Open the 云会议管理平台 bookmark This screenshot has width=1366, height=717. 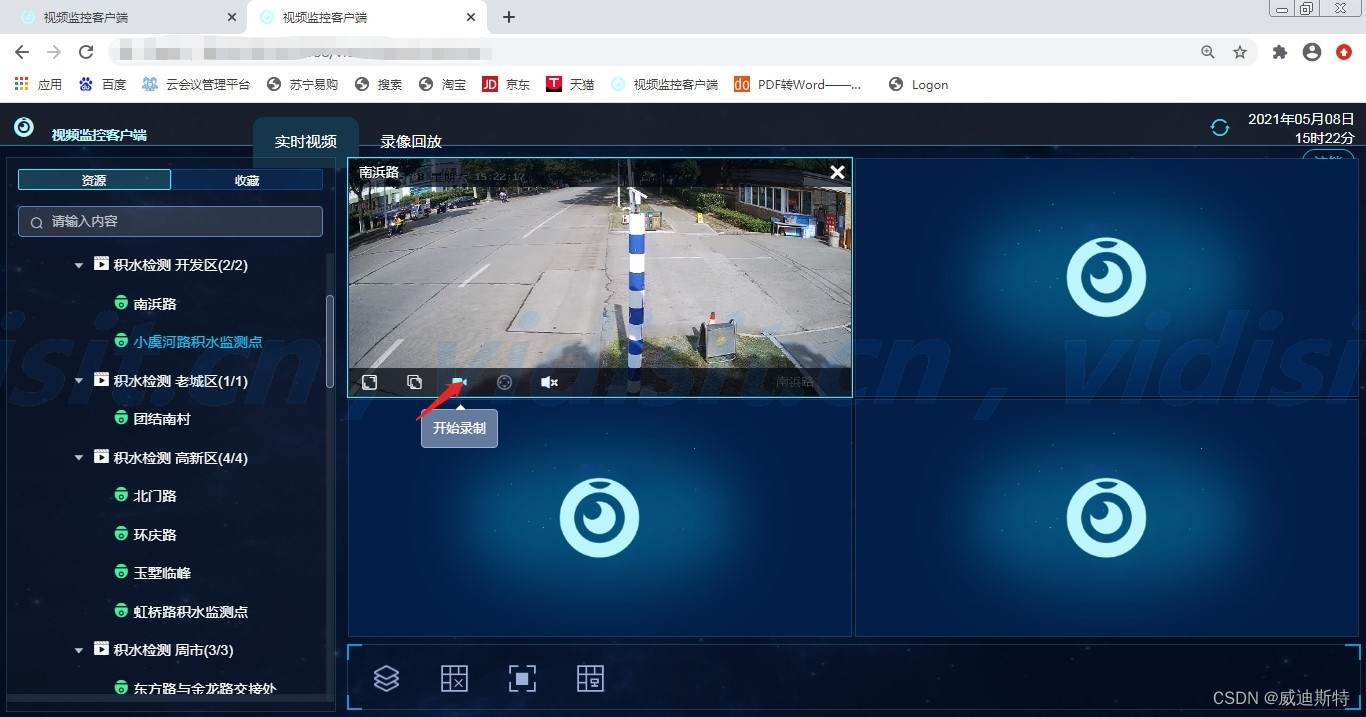pyautogui.click(x=196, y=85)
